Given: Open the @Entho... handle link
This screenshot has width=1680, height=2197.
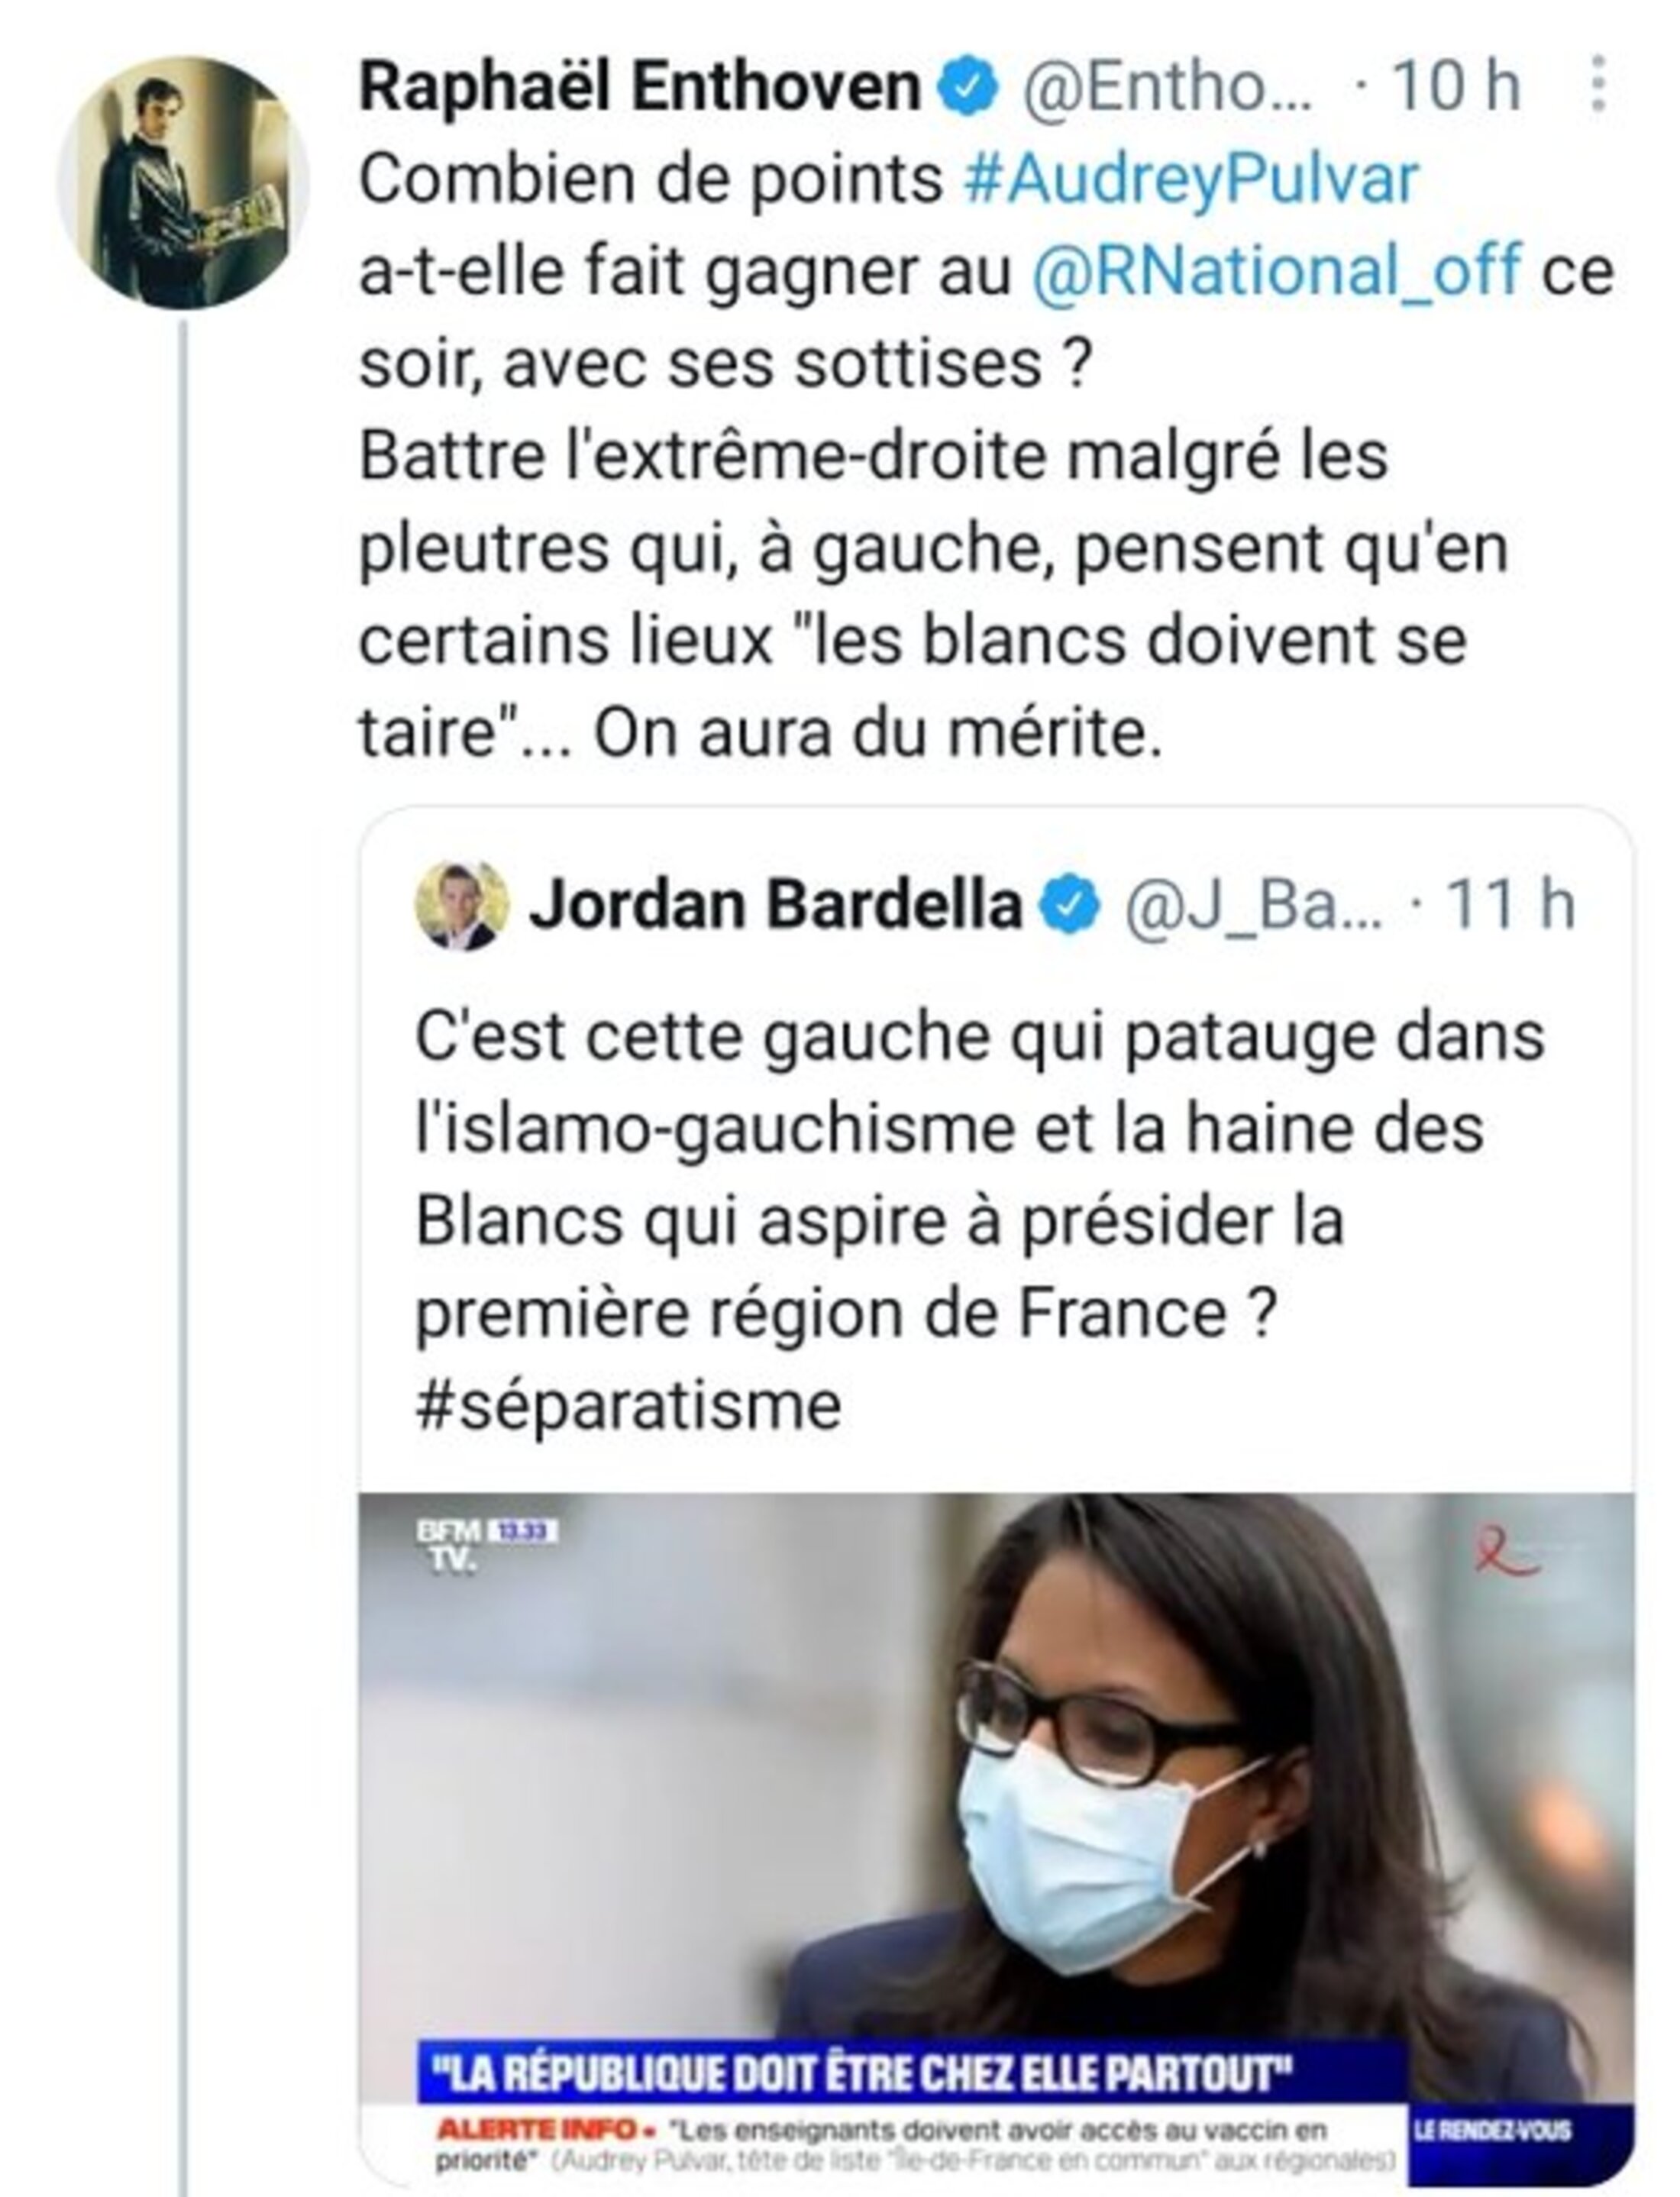Looking at the screenshot, I should point(1166,87).
